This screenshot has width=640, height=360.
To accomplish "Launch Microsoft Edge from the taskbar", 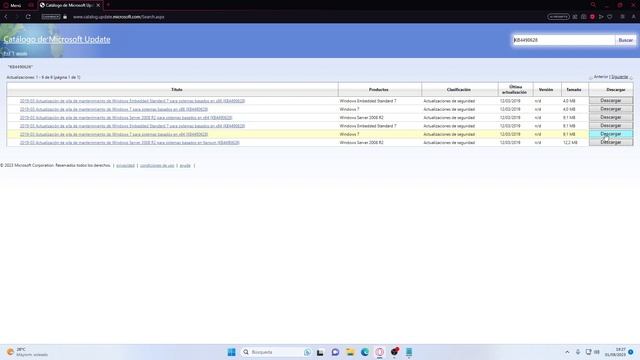I will (x=364, y=352).
